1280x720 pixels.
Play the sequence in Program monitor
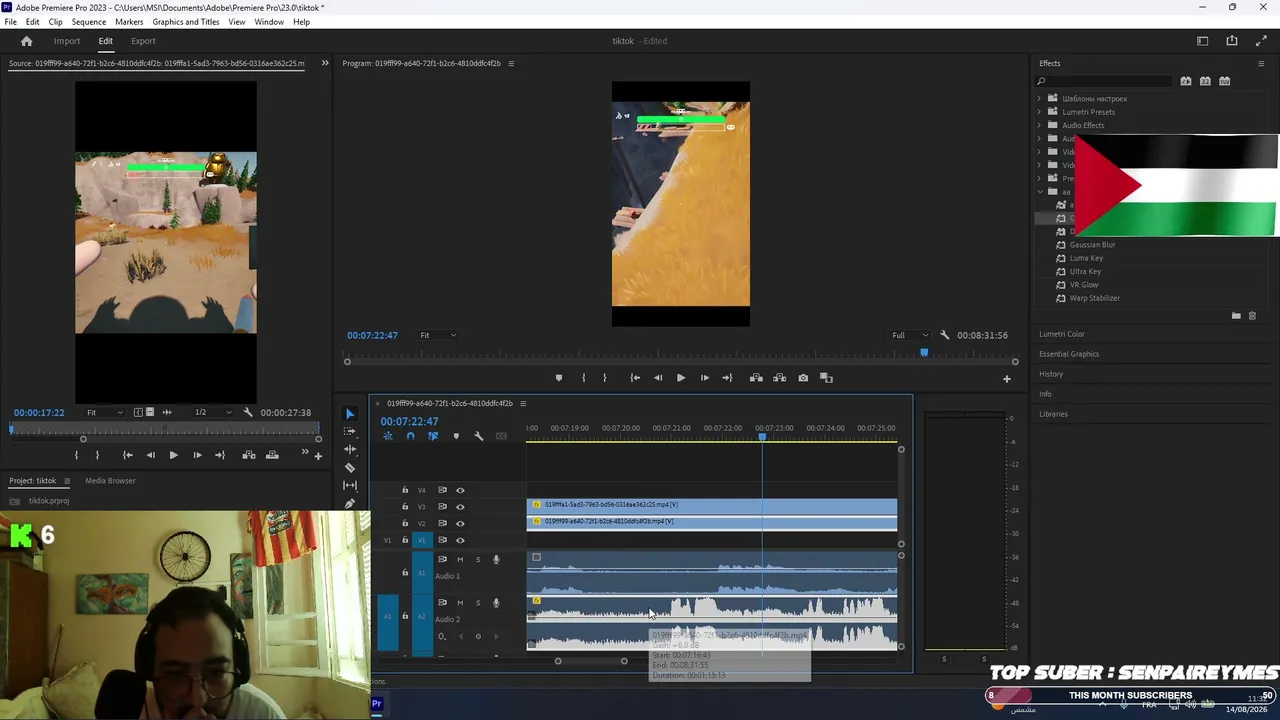click(x=681, y=378)
